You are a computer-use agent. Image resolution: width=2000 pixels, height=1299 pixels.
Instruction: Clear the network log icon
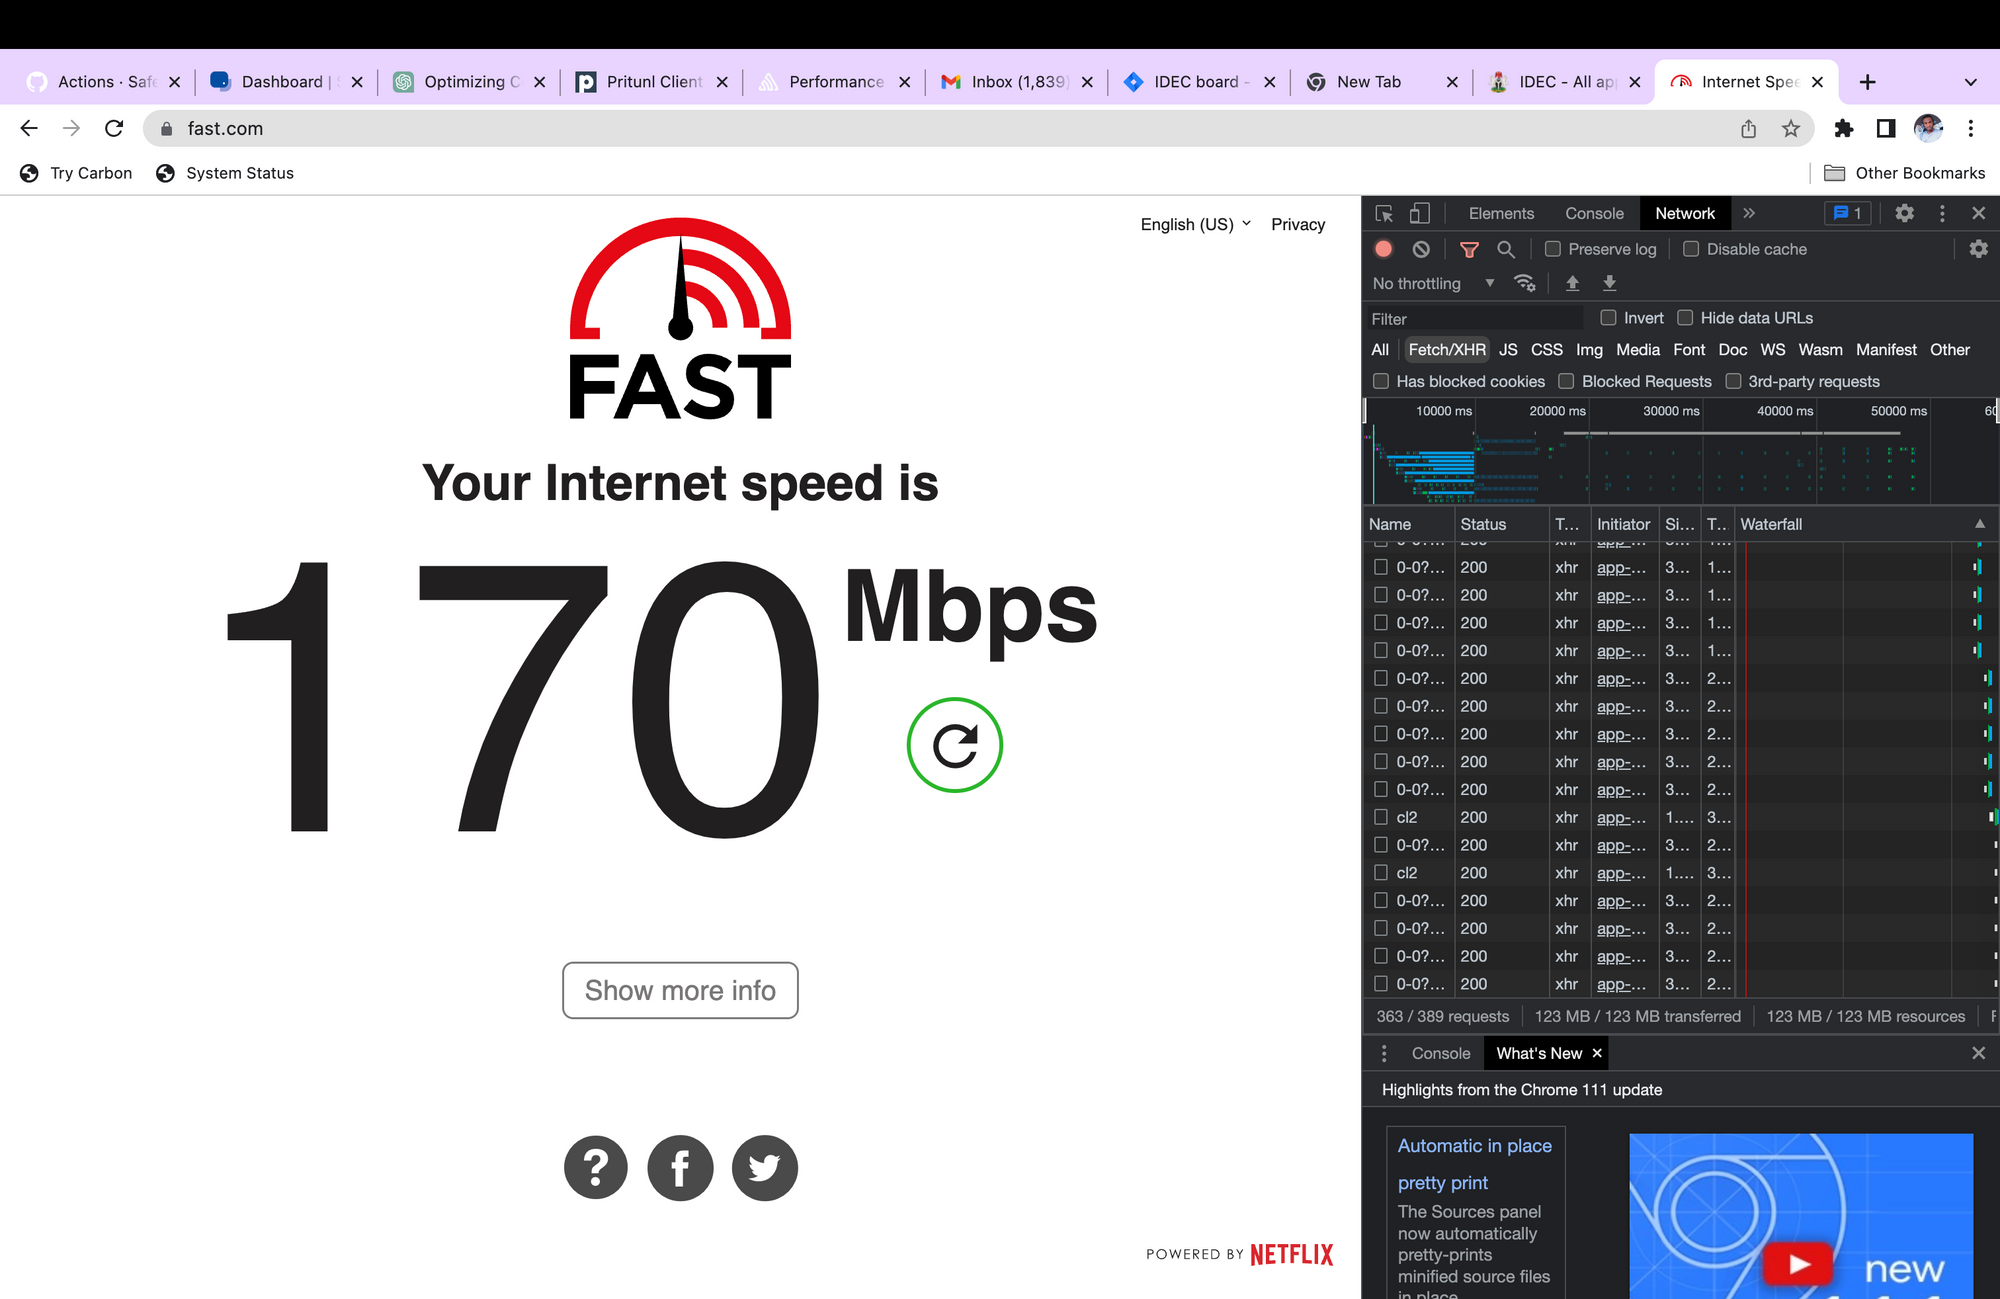coord(1421,249)
